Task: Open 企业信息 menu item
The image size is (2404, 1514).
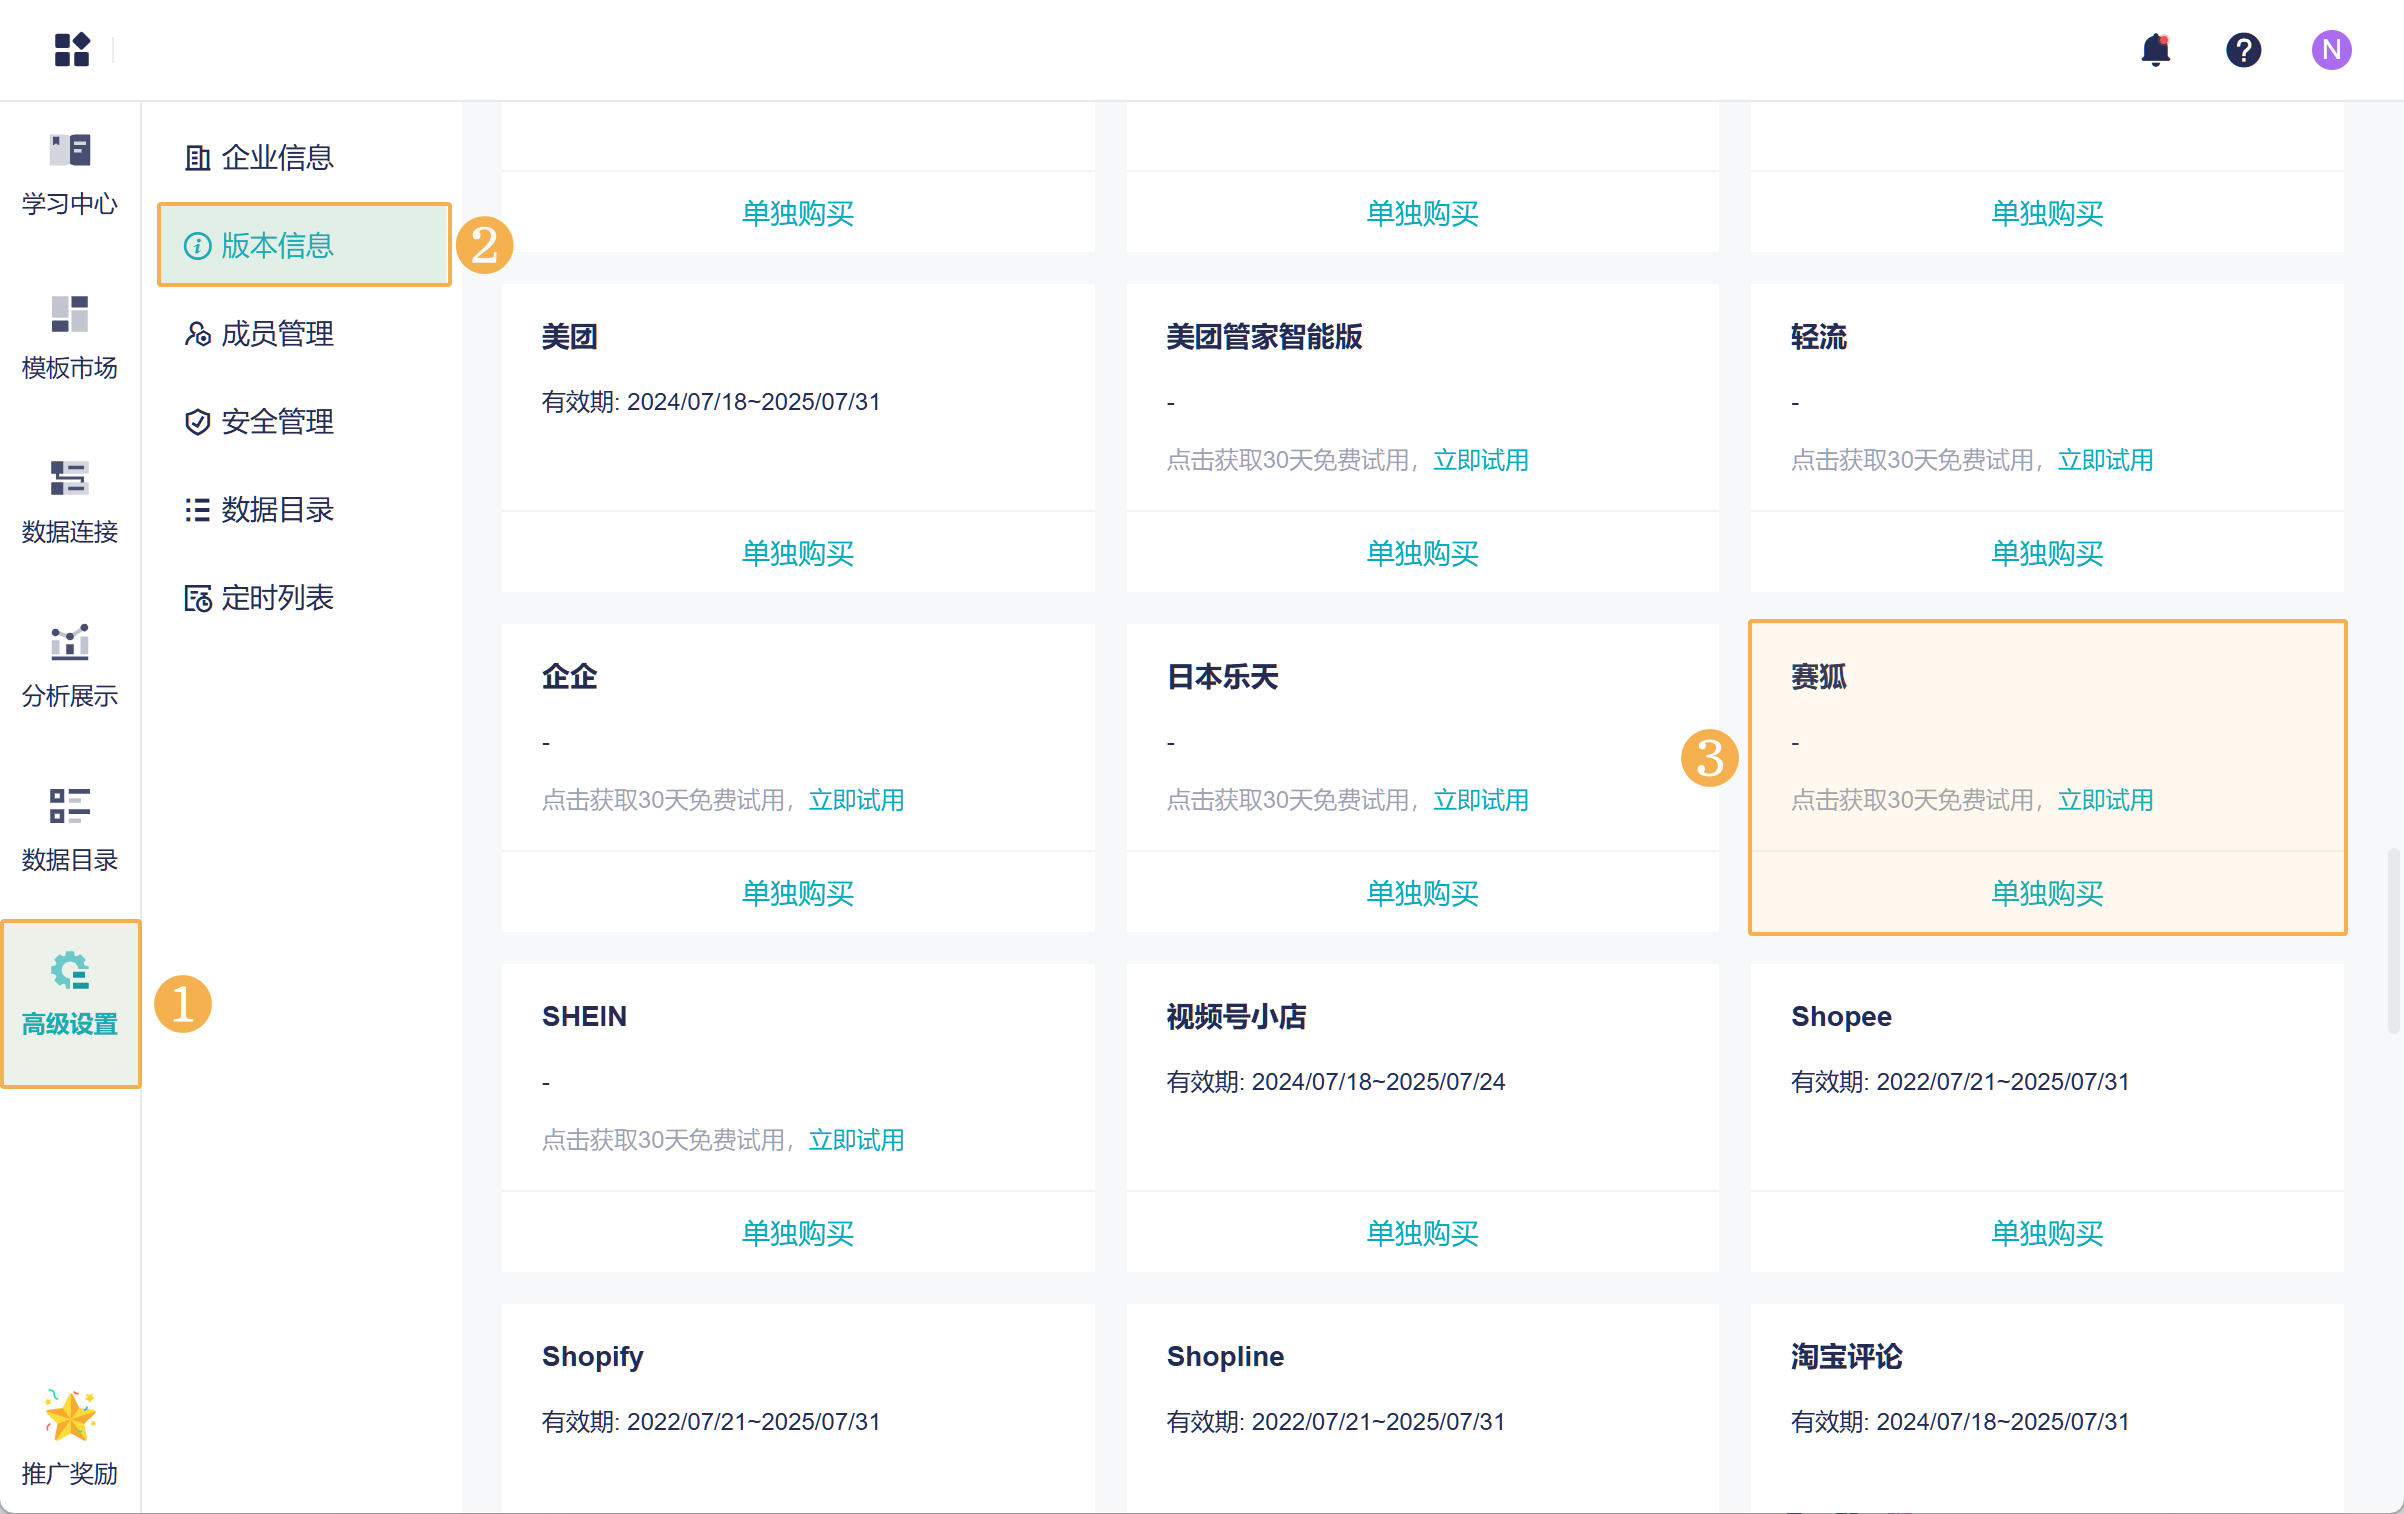Action: 277,158
